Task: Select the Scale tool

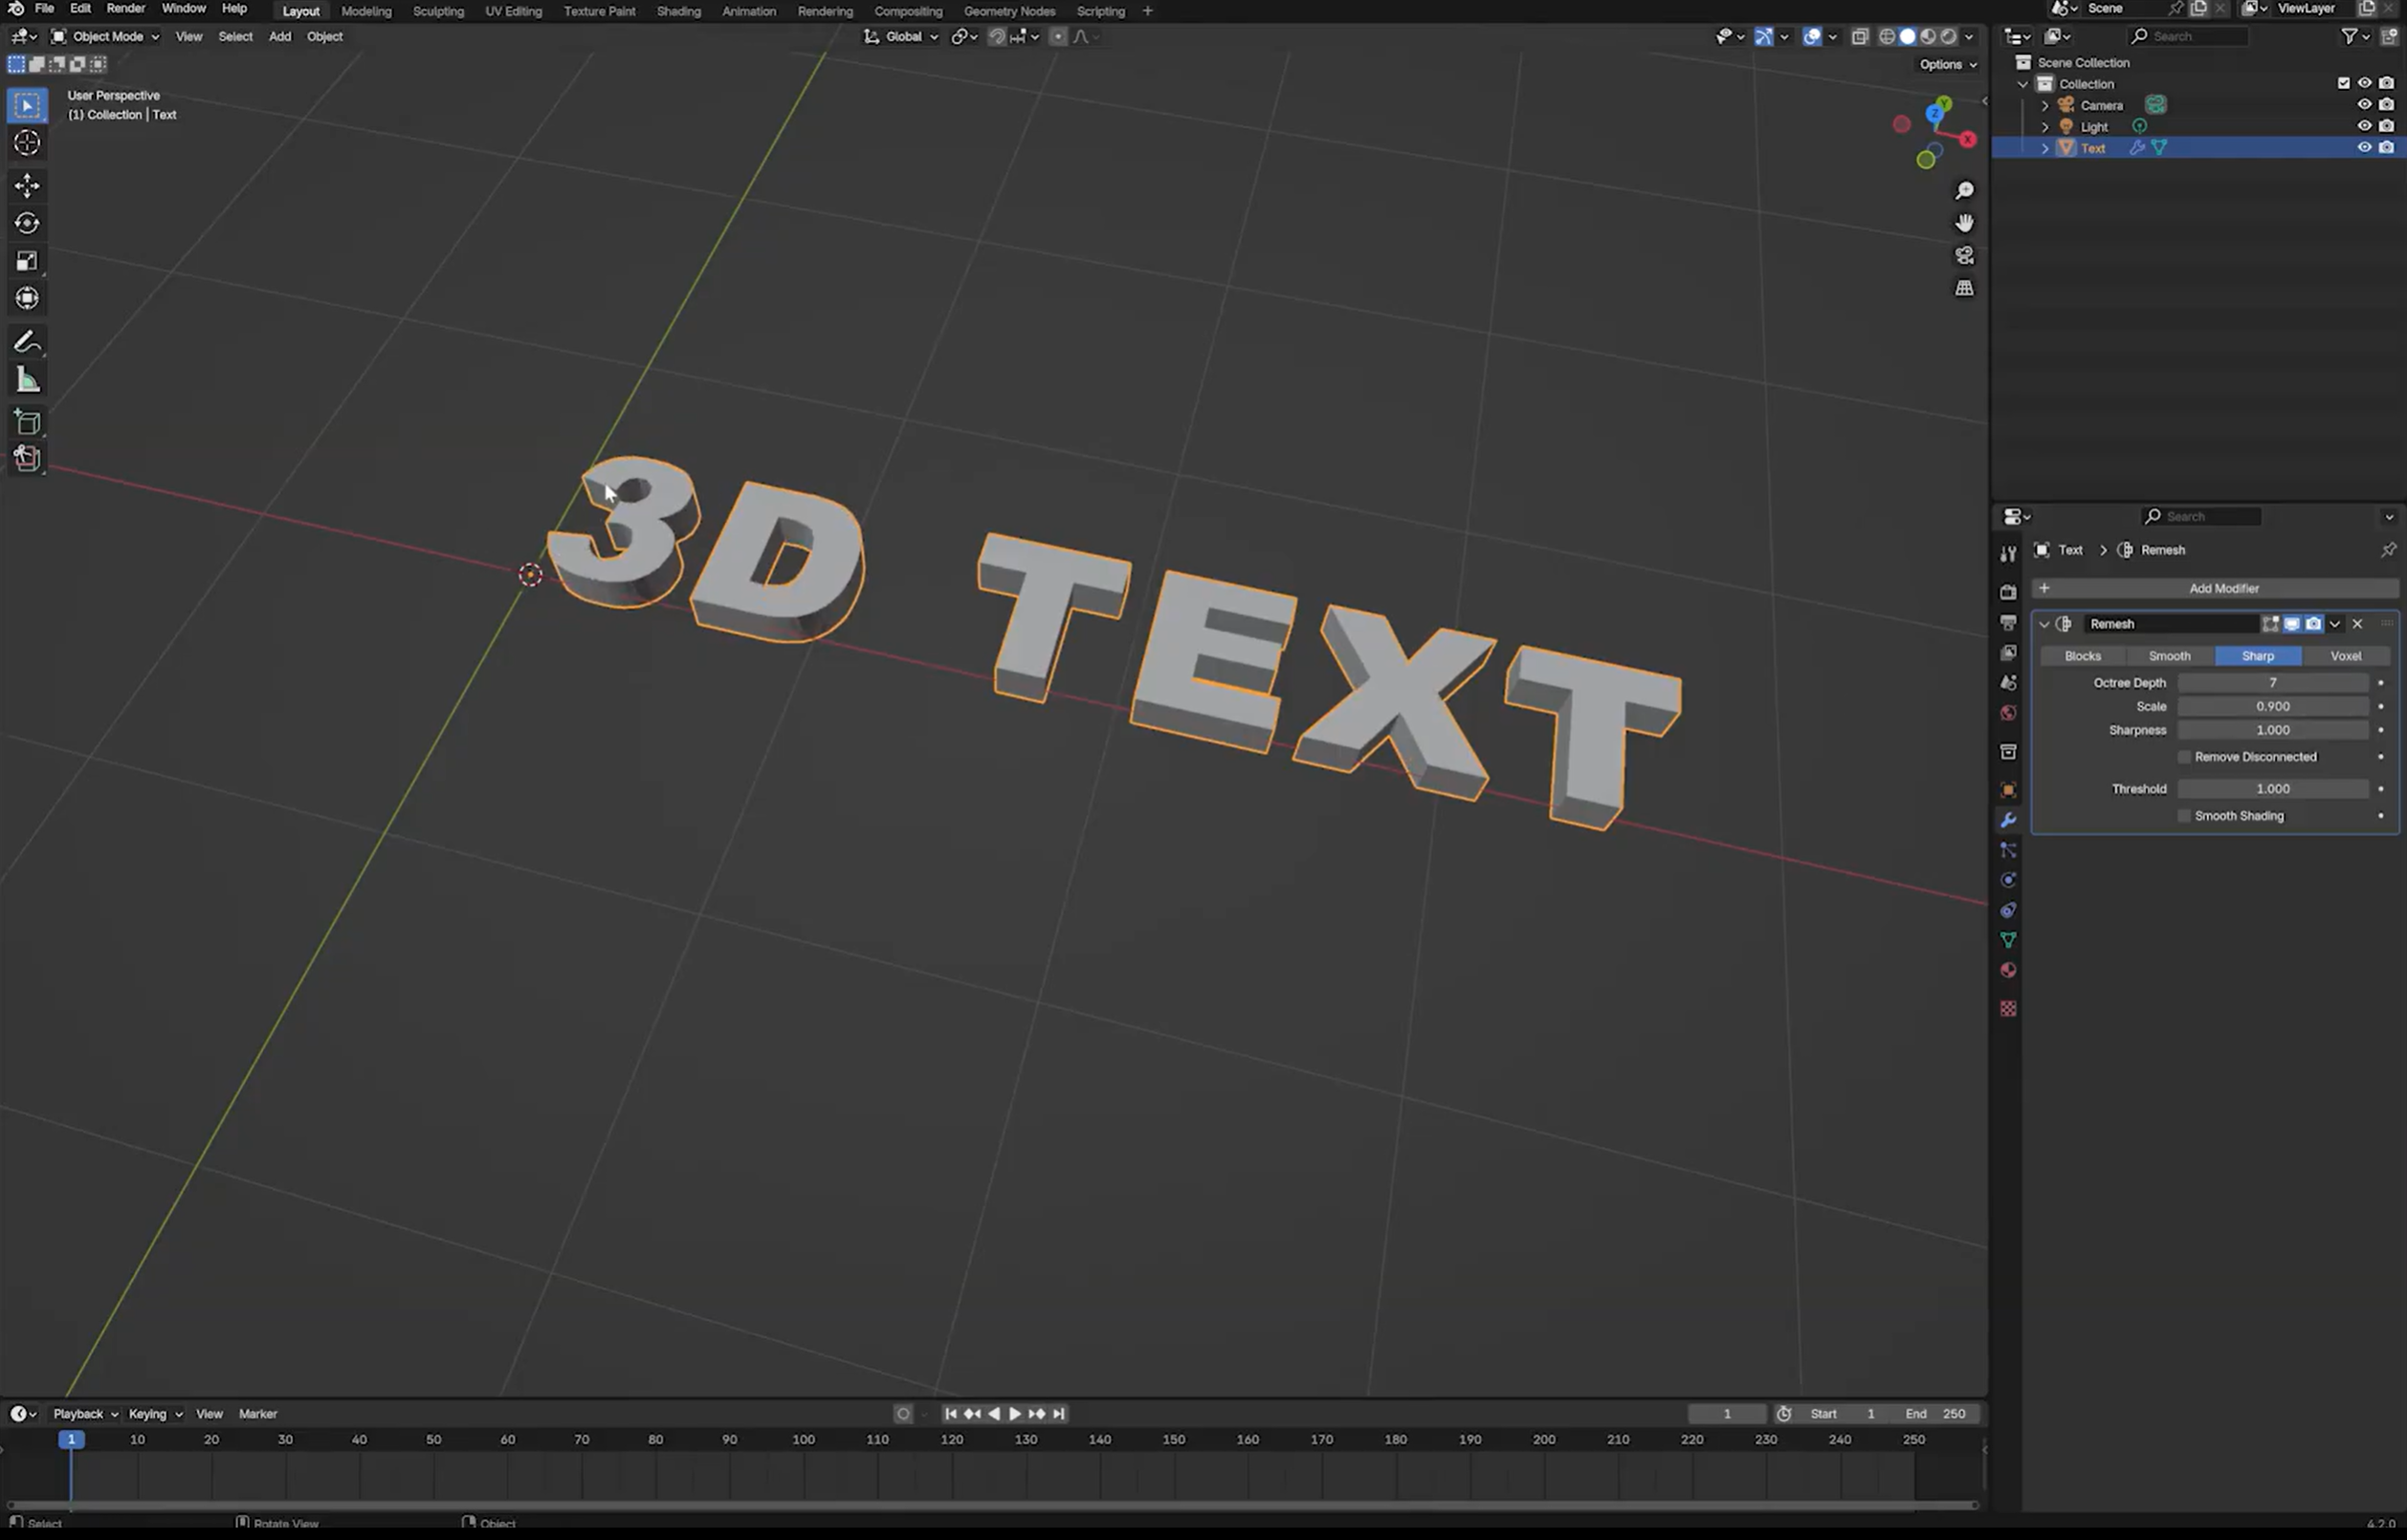Action: point(27,261)
